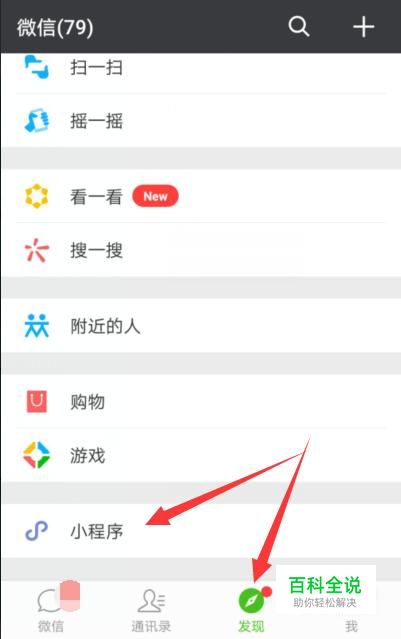Switch to the 通讯录 contacts tab
The image size is (401, 639).
pyautogui.click(x=151, y=610)
